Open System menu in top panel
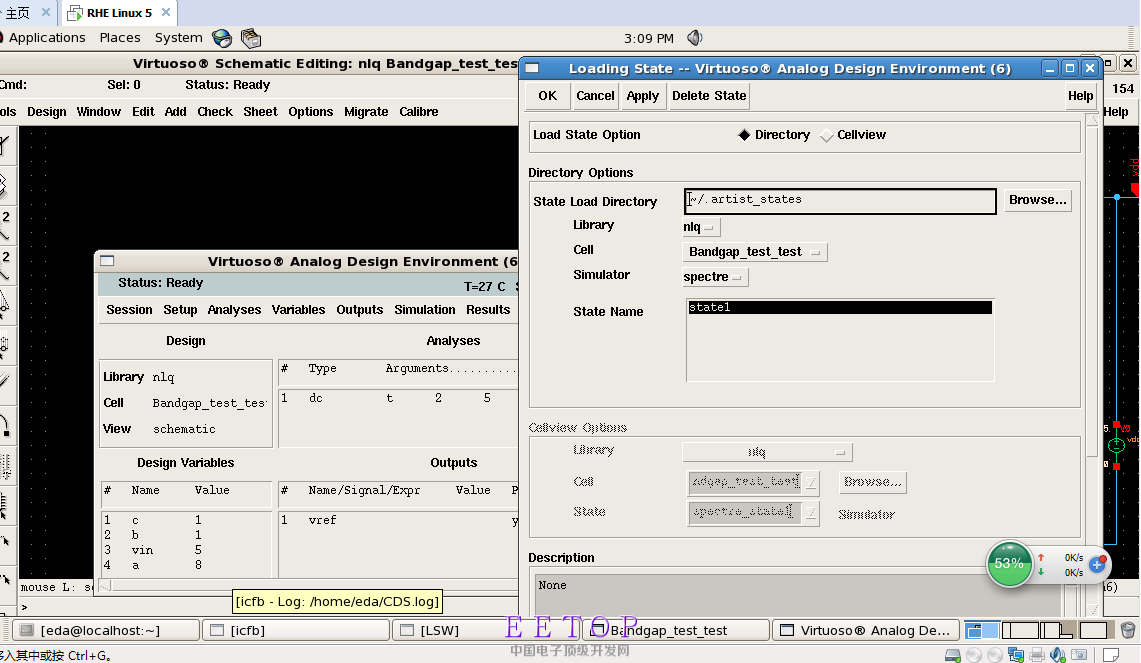 point(178,38)
